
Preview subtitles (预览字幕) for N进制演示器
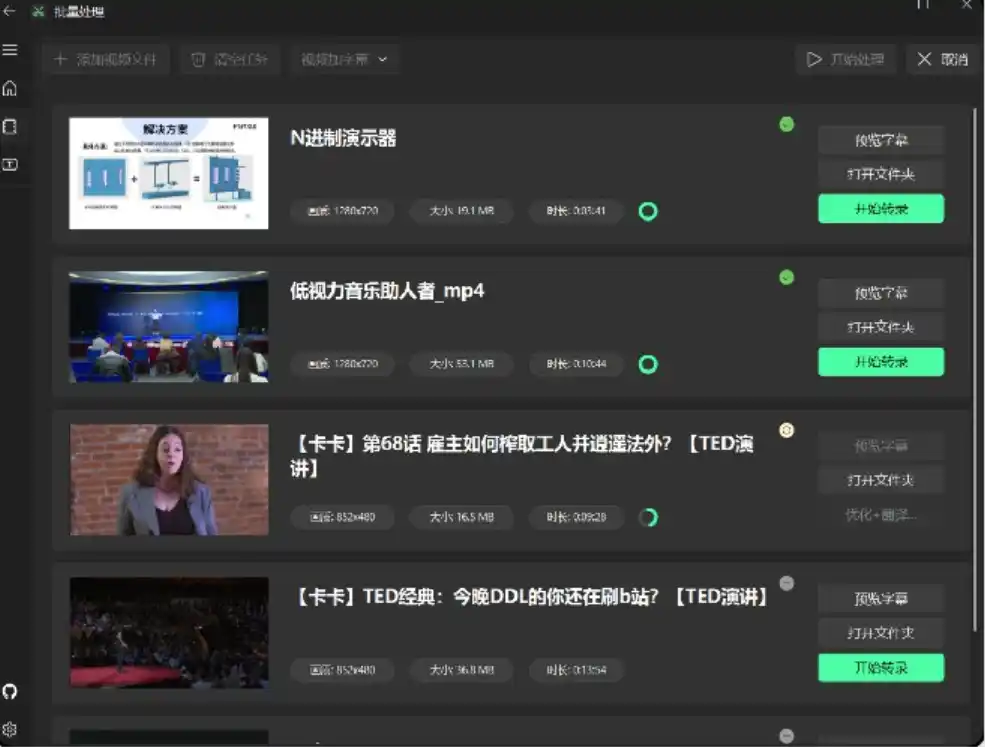click(881, 140)
